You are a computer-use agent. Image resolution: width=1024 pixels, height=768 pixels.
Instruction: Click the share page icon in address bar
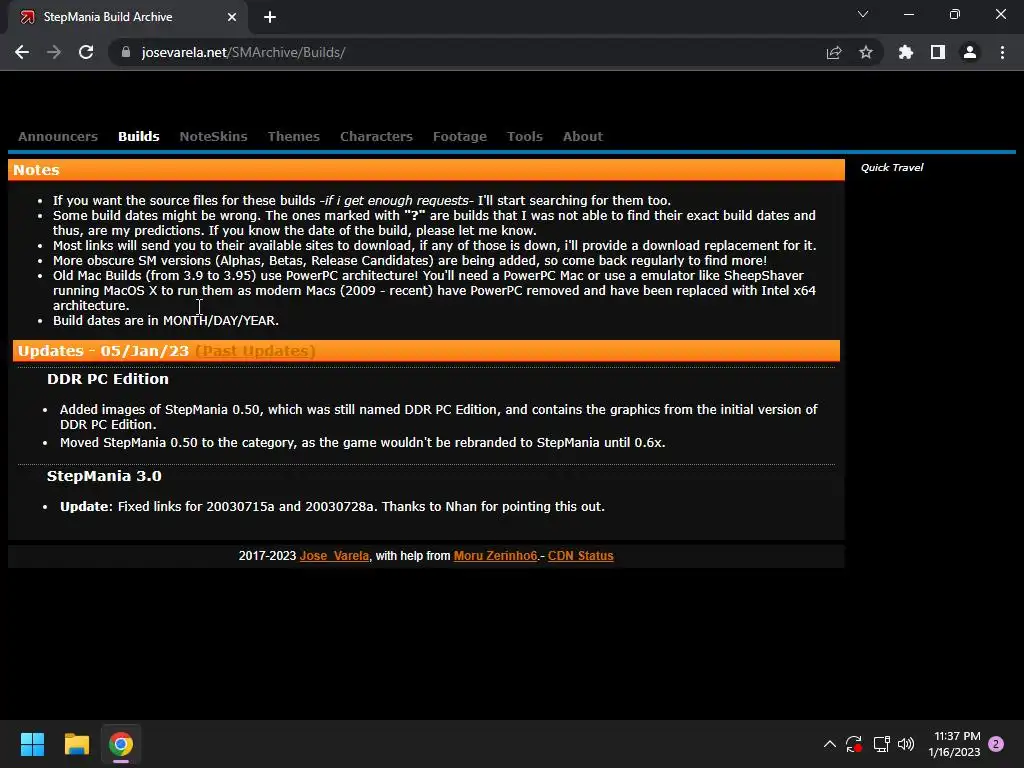click(x=834, y=52)
